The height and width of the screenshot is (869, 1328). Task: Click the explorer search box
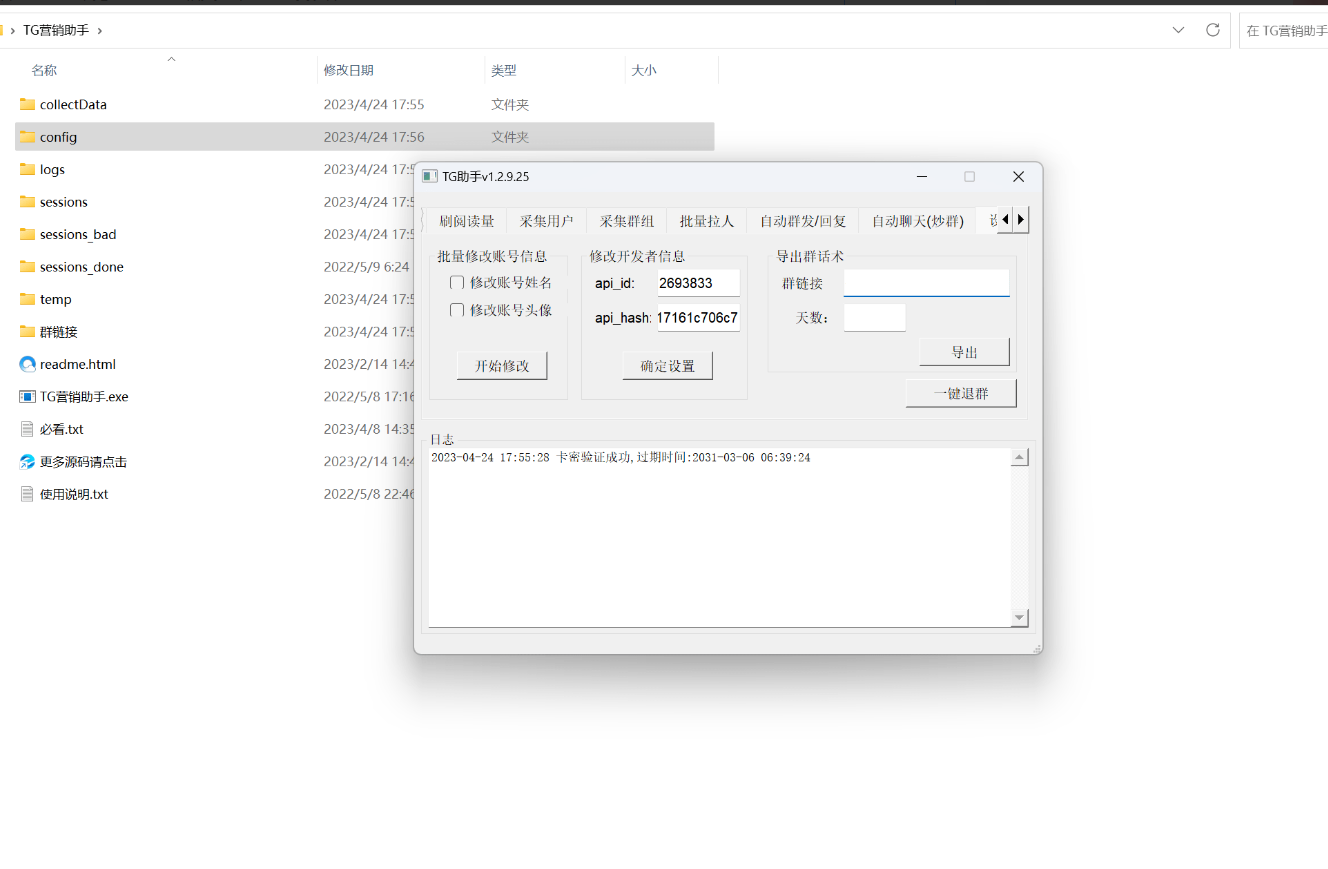pyautogui.click(x=1284, y=30)
